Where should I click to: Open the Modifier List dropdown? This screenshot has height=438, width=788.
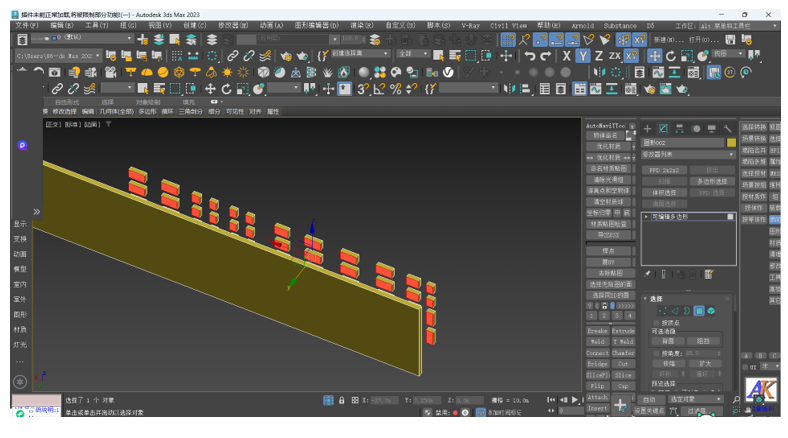688,155
